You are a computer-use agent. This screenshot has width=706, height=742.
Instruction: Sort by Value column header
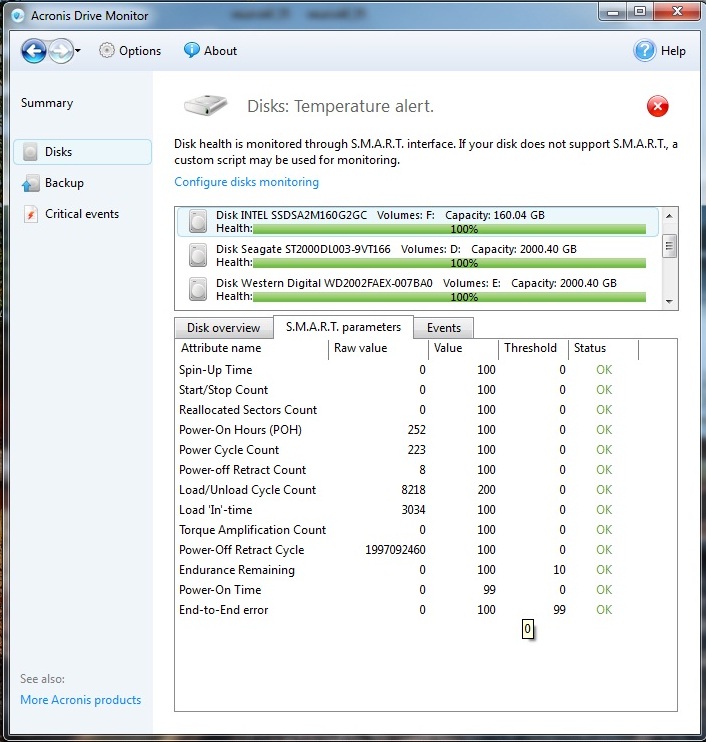(x=463, y=348)
